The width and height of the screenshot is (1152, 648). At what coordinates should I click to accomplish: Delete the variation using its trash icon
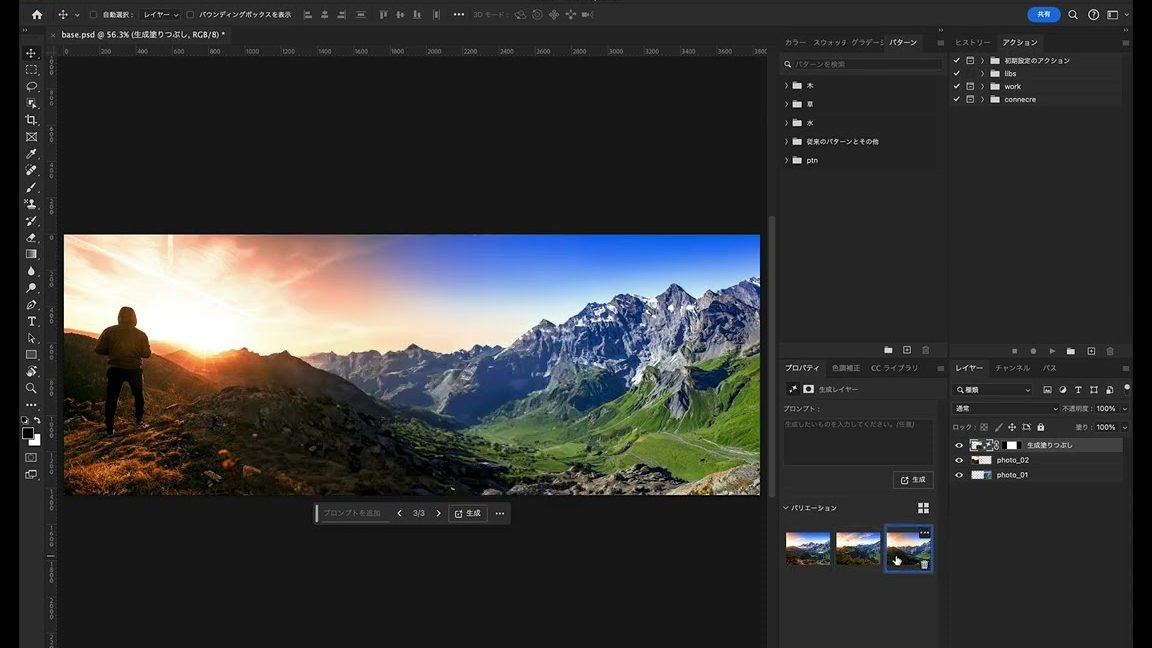tap(924, 564)
